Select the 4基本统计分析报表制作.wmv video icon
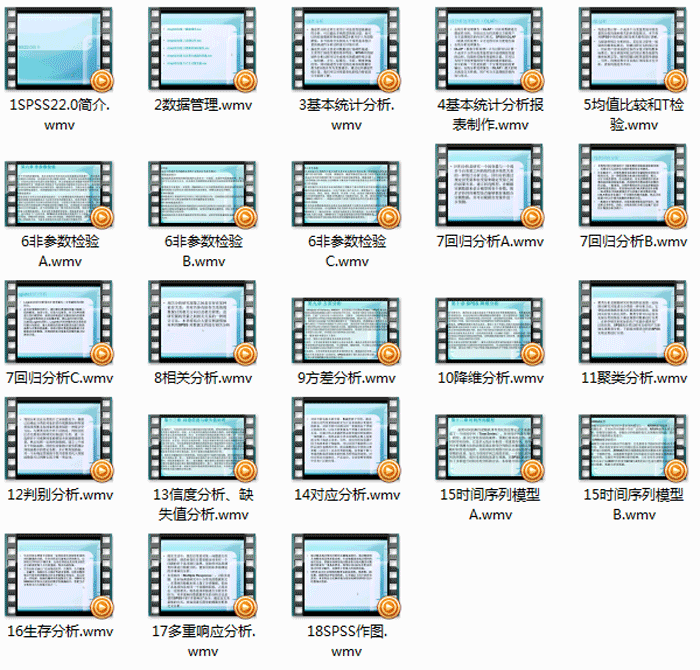 point(490,49)
